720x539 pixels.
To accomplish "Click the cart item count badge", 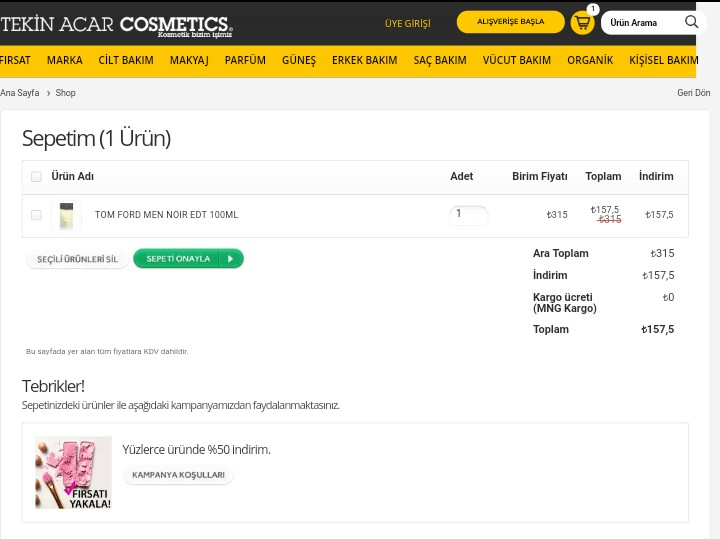I will (593, 9).
